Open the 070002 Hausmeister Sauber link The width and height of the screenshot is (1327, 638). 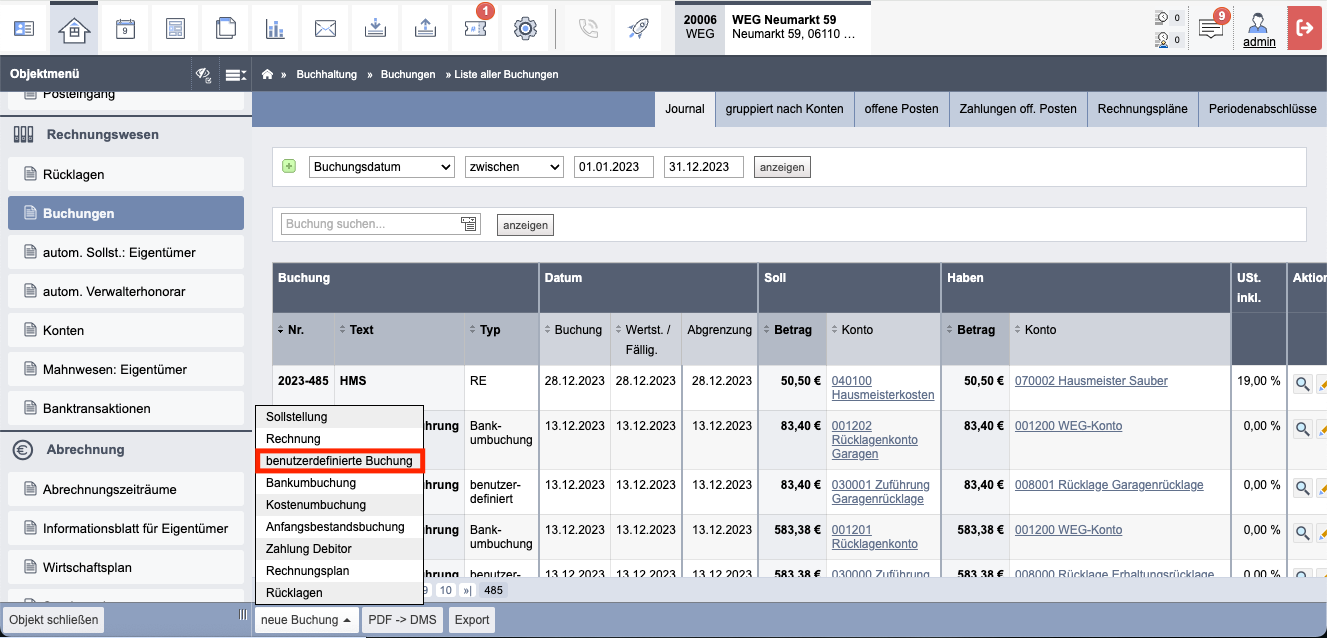point(1091,381)
